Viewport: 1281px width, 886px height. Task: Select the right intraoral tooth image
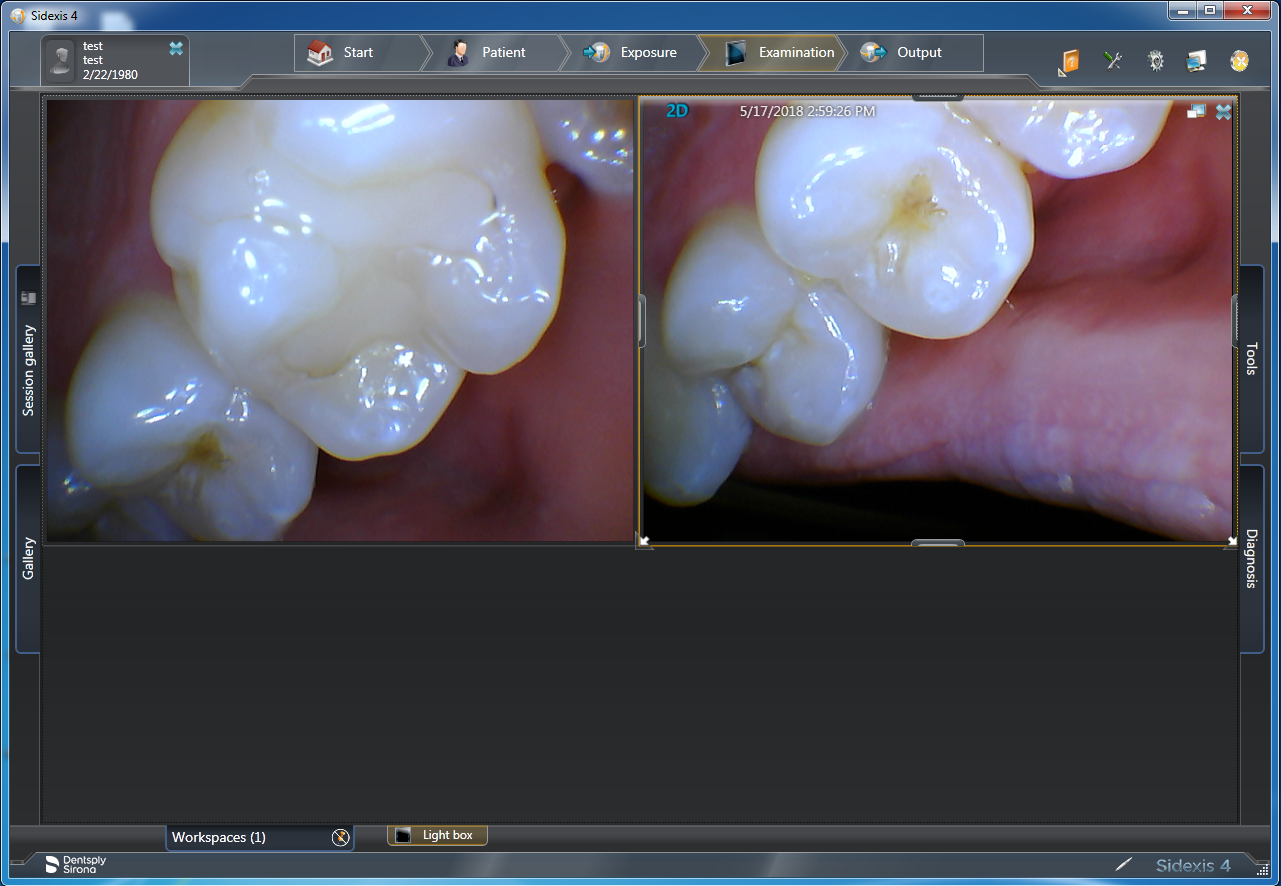tap(937, 321)
